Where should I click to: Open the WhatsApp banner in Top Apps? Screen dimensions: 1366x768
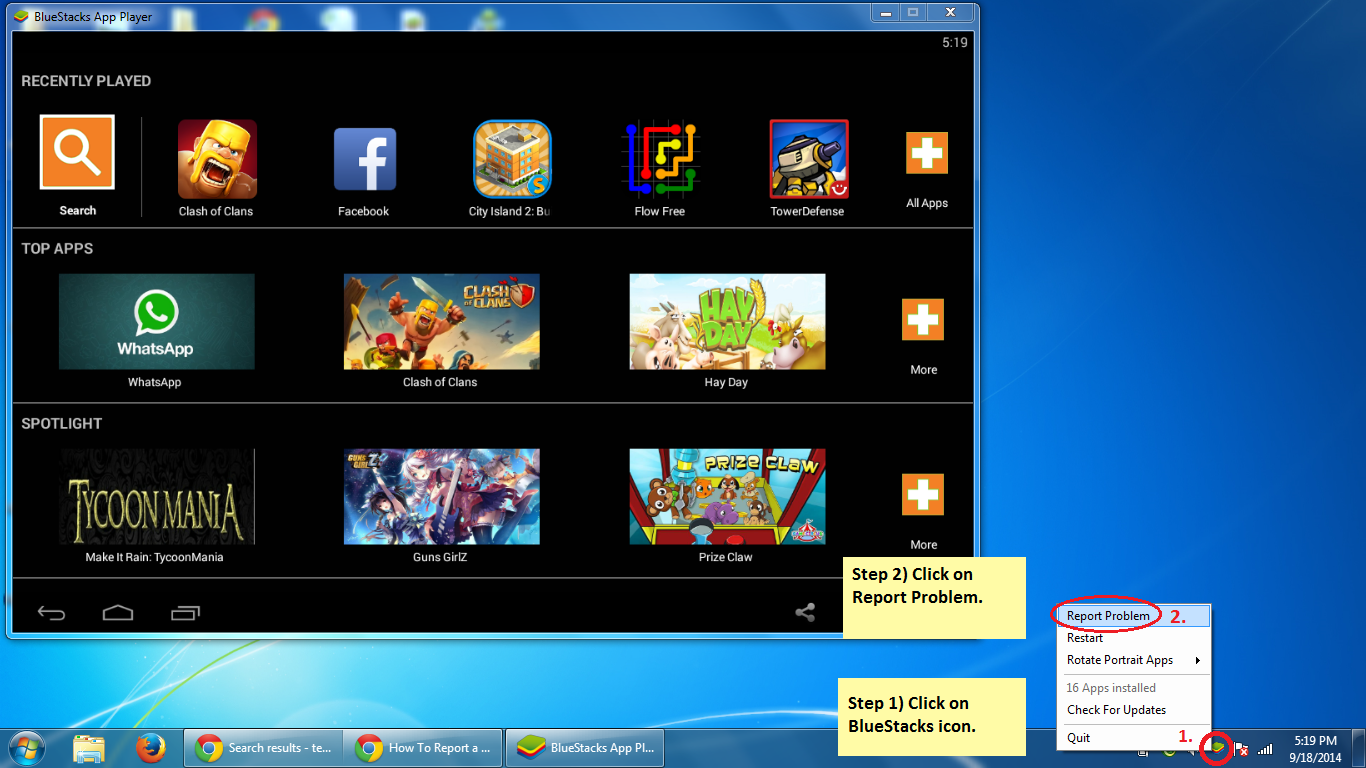pyautogui.click(x=156, y=322)
